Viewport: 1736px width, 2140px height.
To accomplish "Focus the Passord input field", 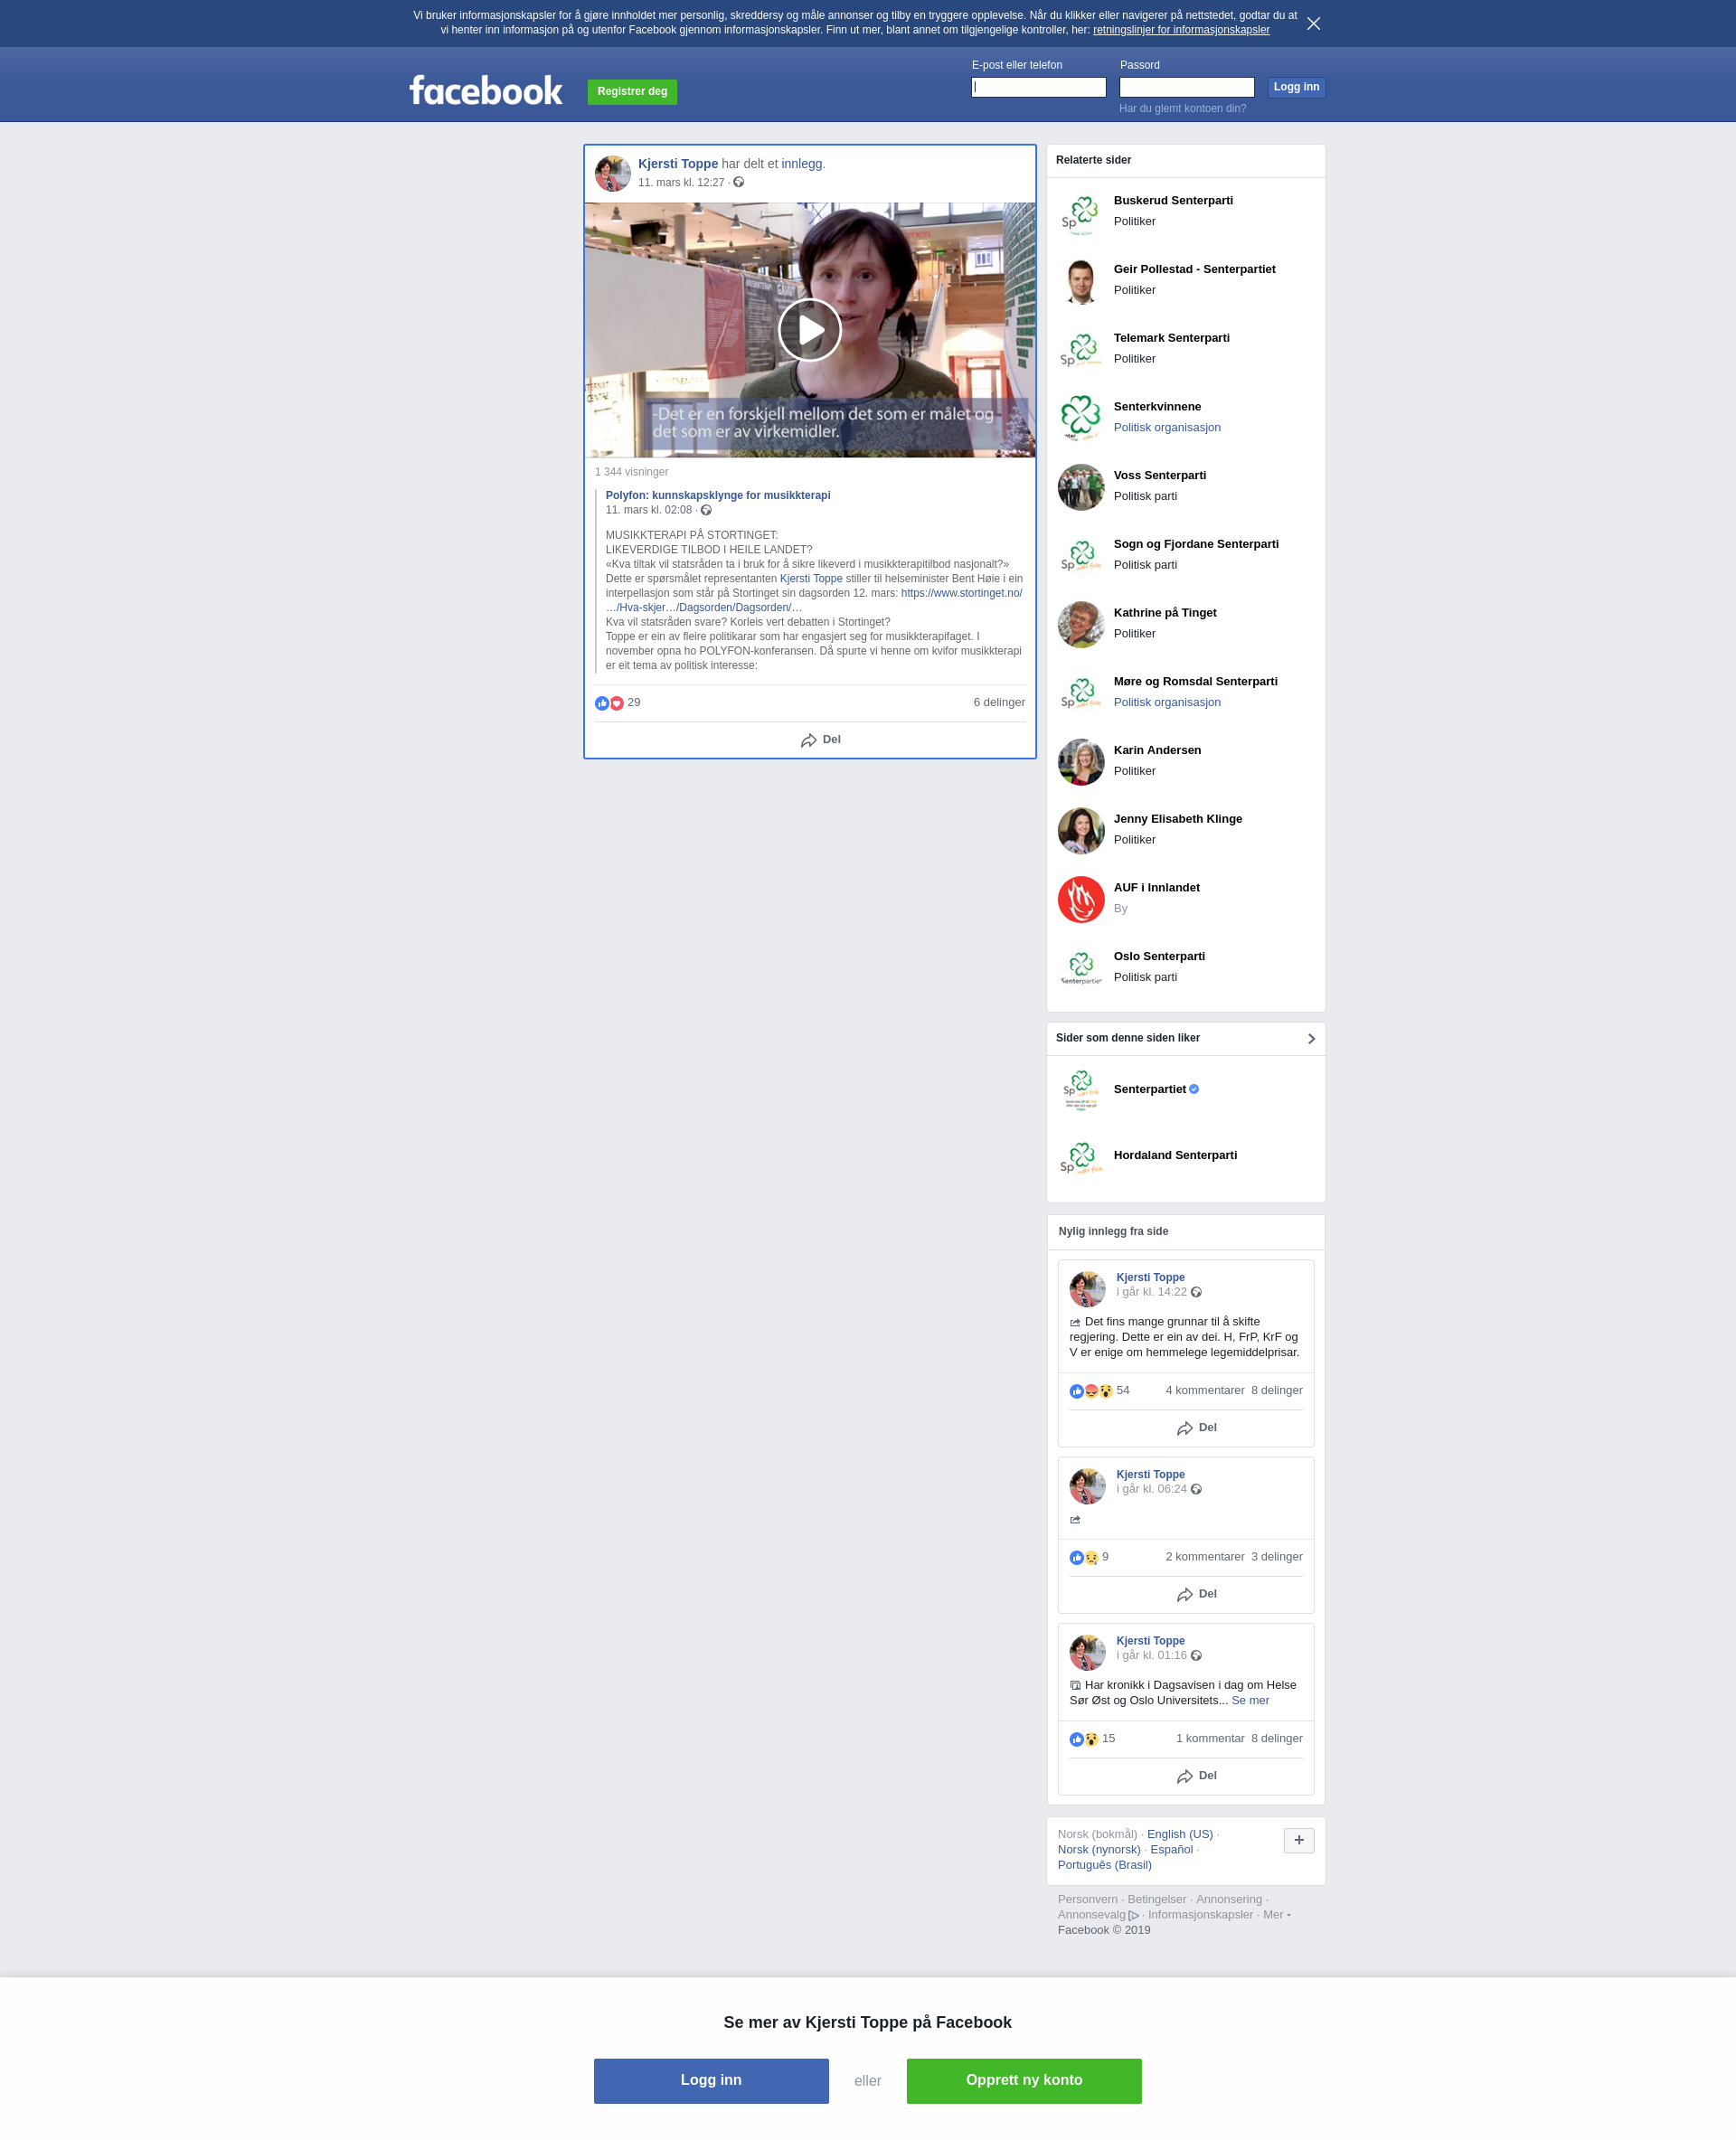I will [1186, 87].
